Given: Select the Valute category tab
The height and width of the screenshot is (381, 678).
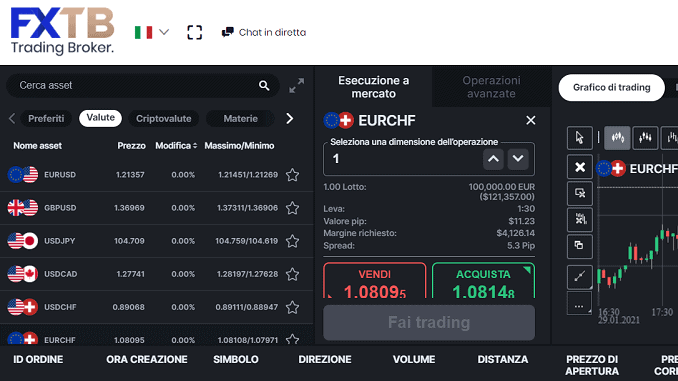Looking at the screenshot, I should (x=100, y=118).
